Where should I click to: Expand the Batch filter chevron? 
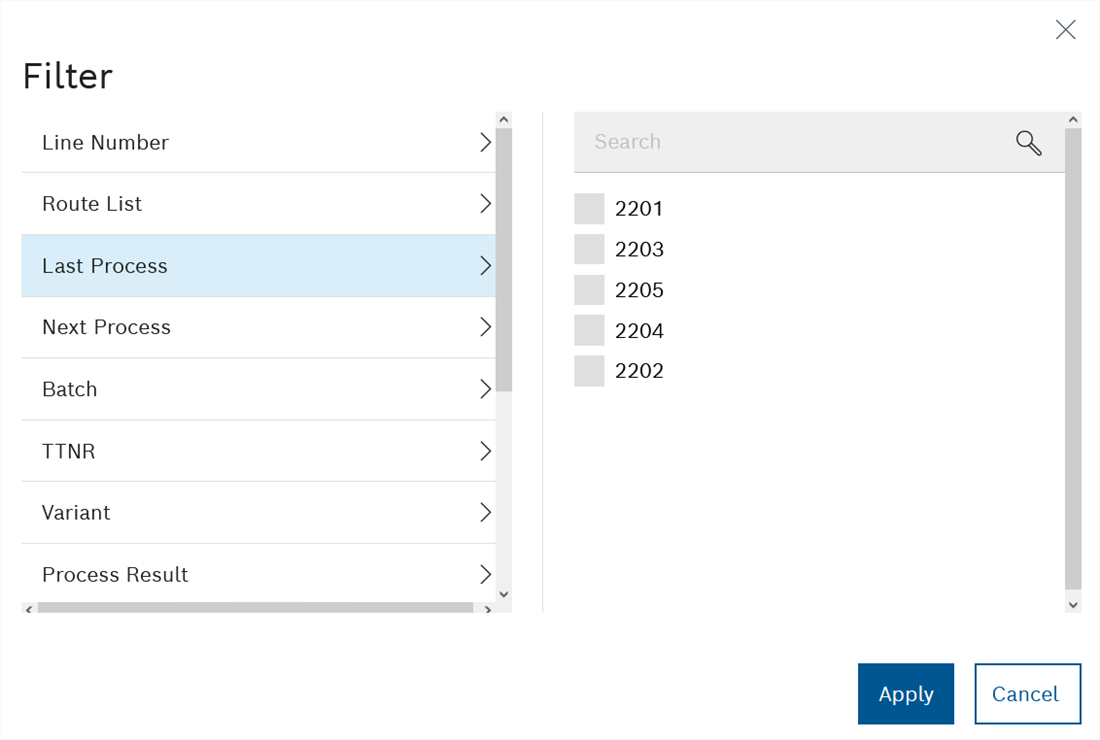[x=485, y=389]
